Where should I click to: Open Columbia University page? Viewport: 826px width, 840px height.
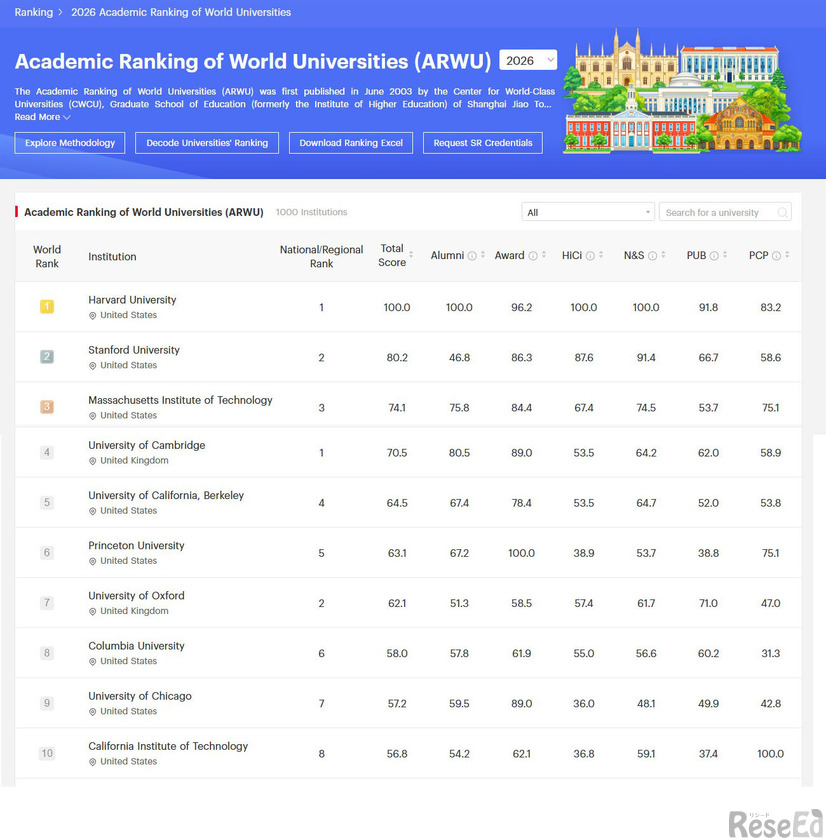pyautogui.click(x=136, y=646)
